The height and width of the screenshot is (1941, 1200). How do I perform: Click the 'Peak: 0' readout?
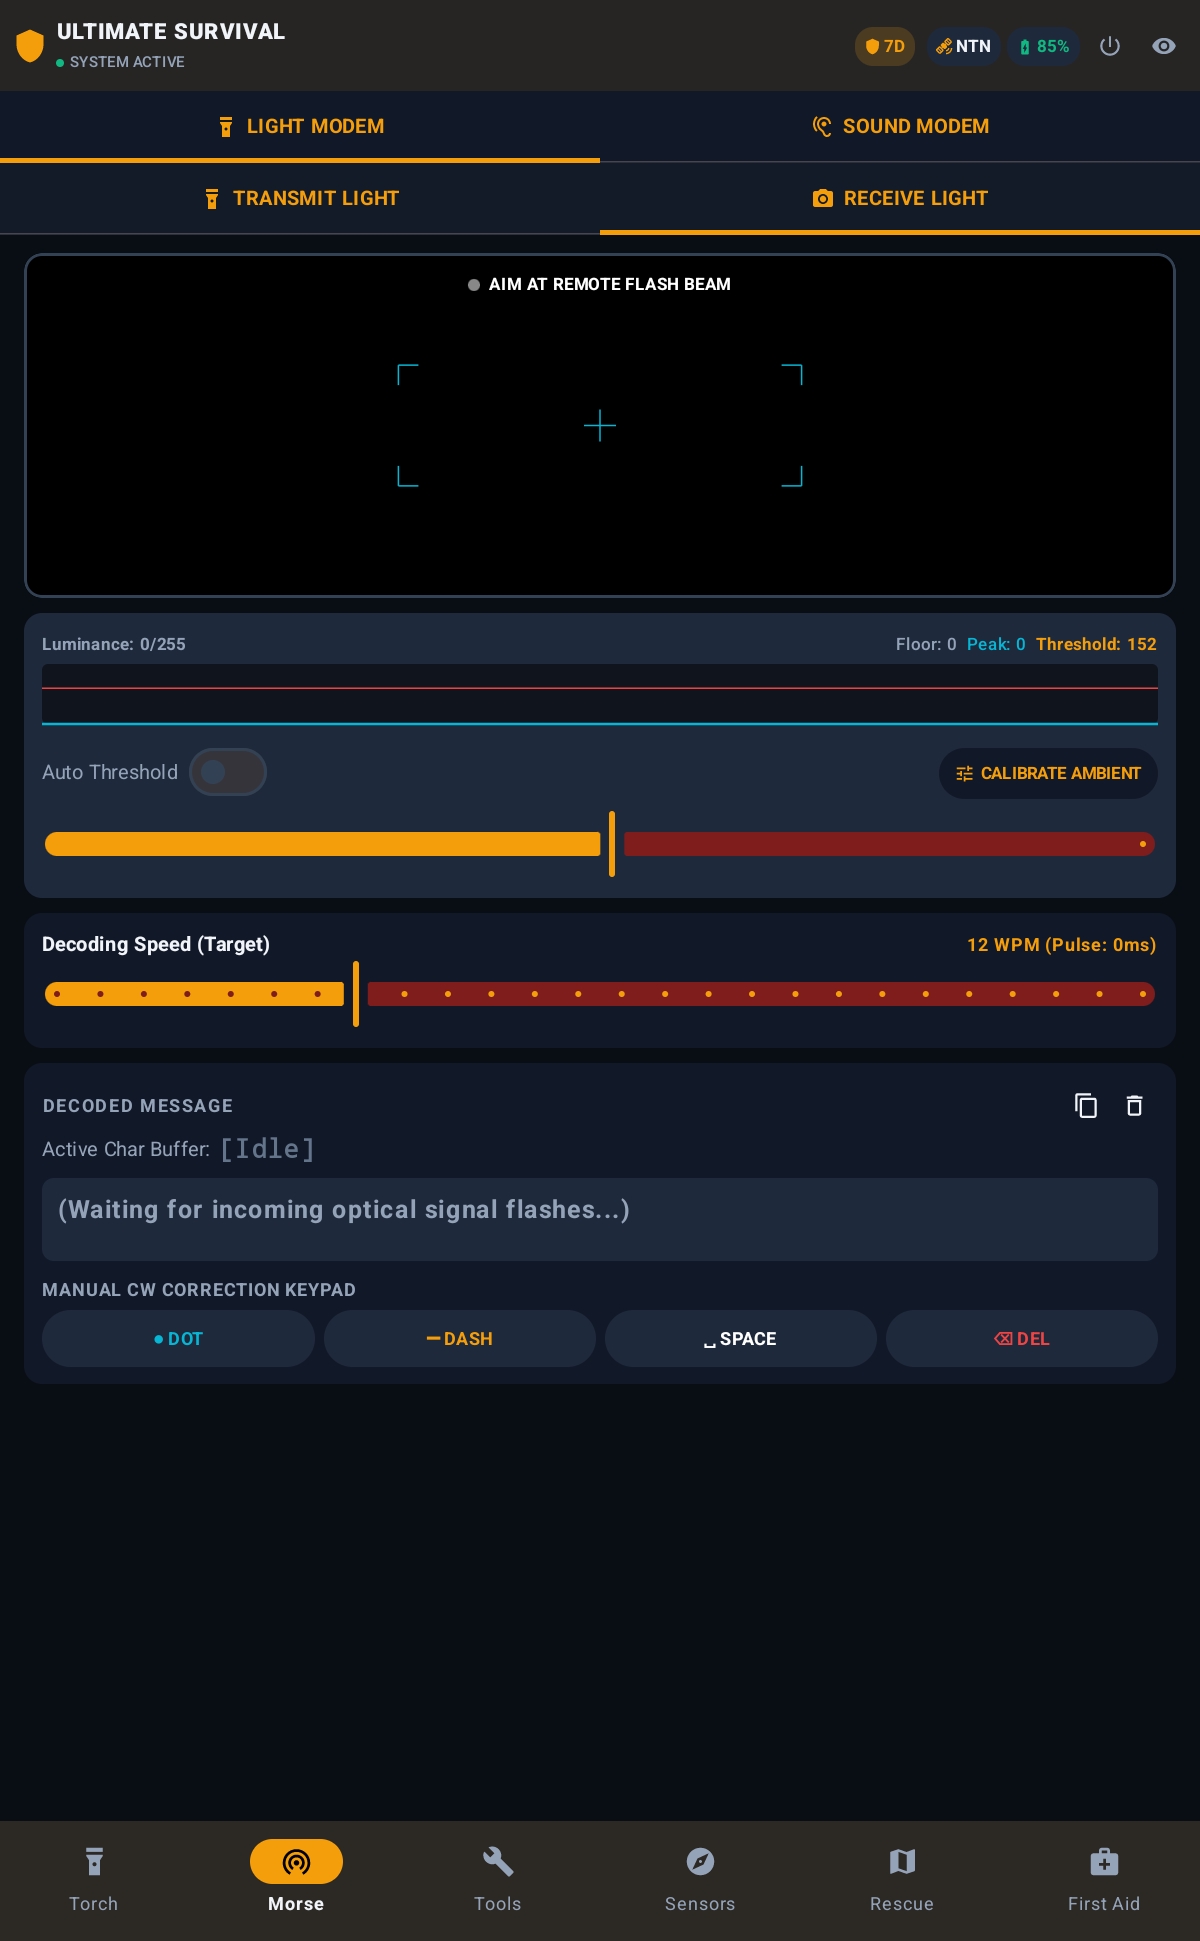(996, 644)
